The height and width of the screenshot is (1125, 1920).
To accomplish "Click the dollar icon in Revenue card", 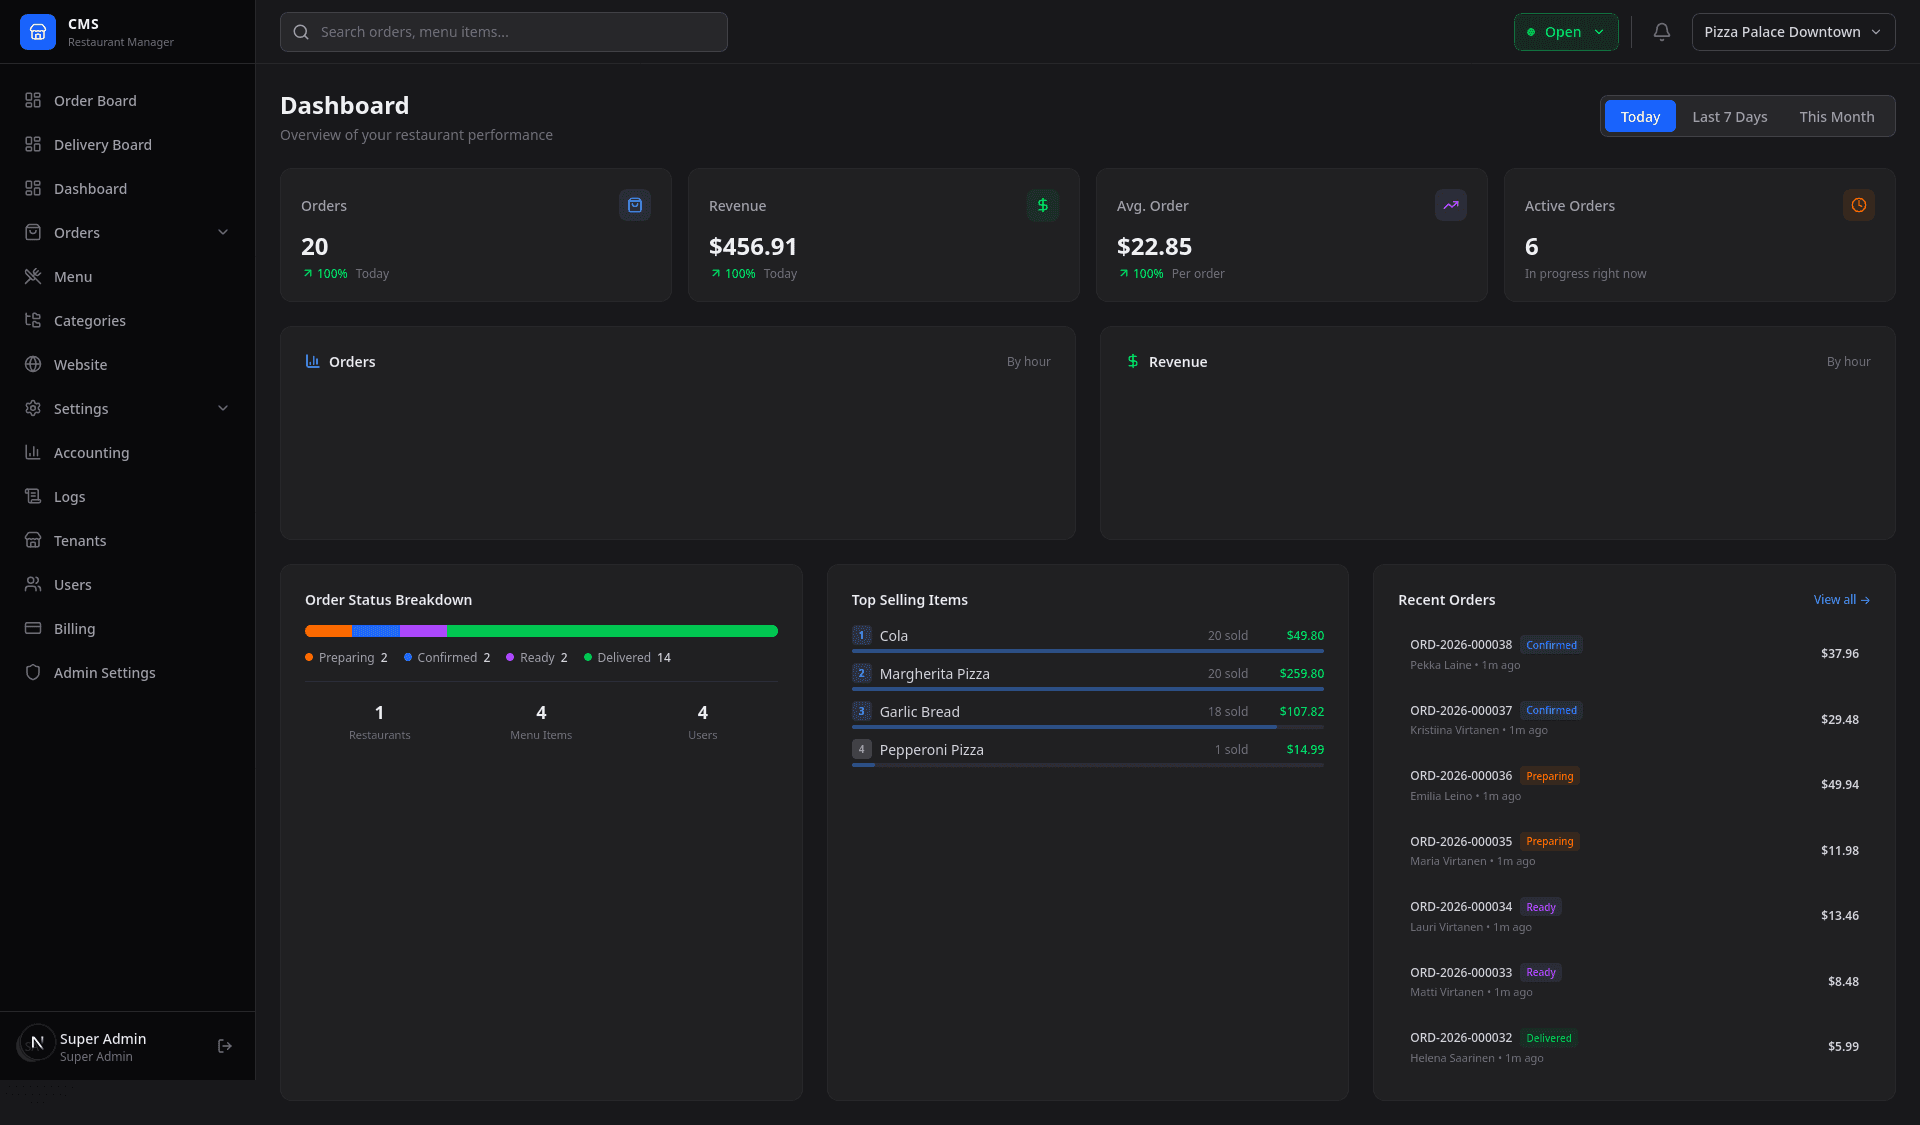I will click(1043, 205).
